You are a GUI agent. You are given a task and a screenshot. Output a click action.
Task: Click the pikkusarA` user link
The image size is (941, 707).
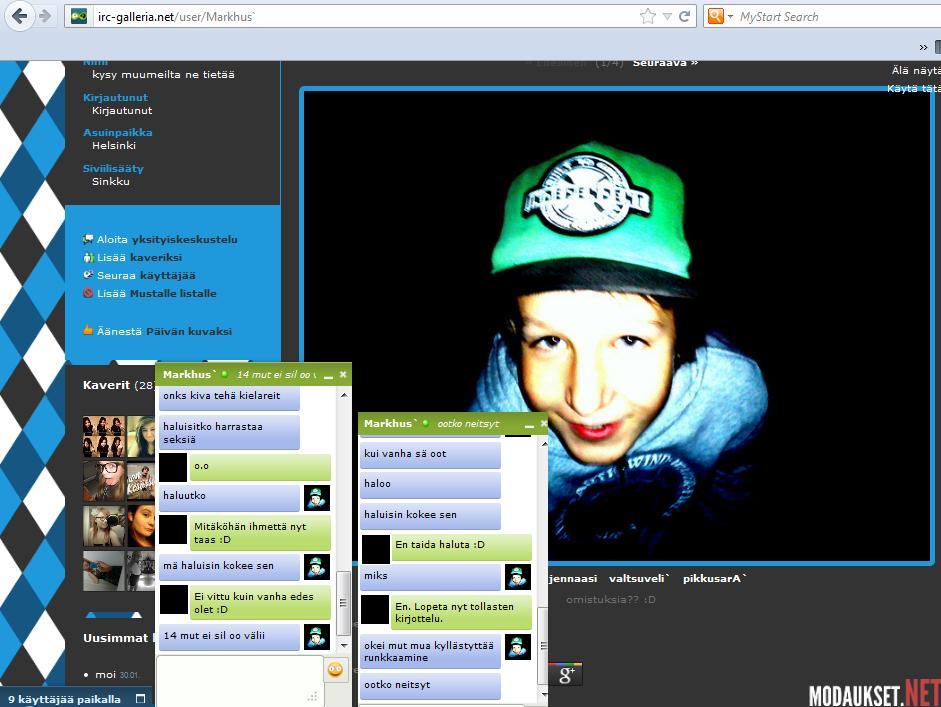pos(714,579)
